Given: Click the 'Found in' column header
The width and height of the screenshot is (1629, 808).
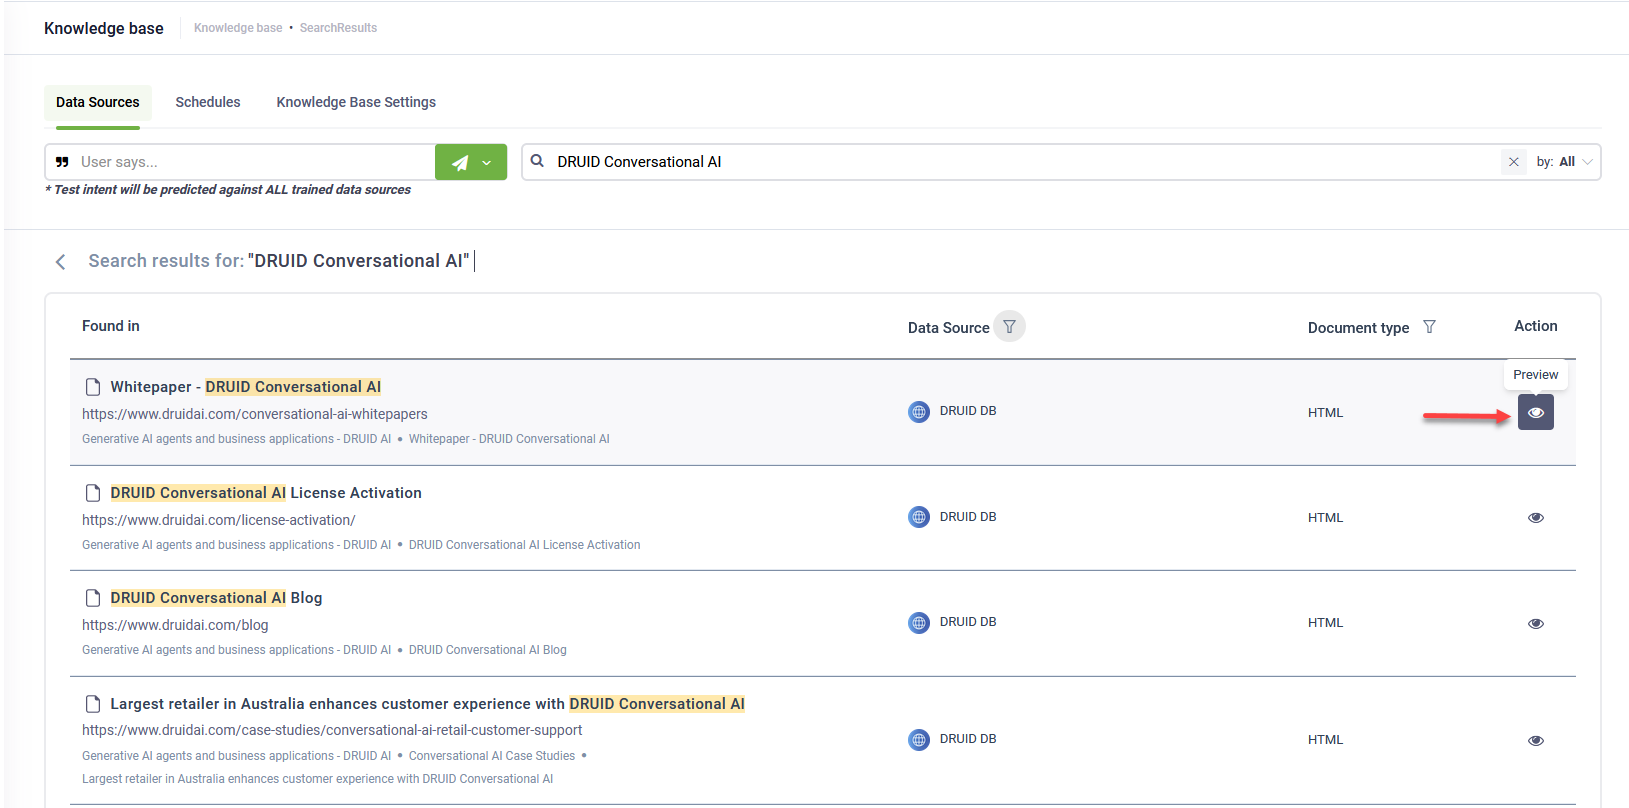Looking at the screenshot, I should coord(111,326).
